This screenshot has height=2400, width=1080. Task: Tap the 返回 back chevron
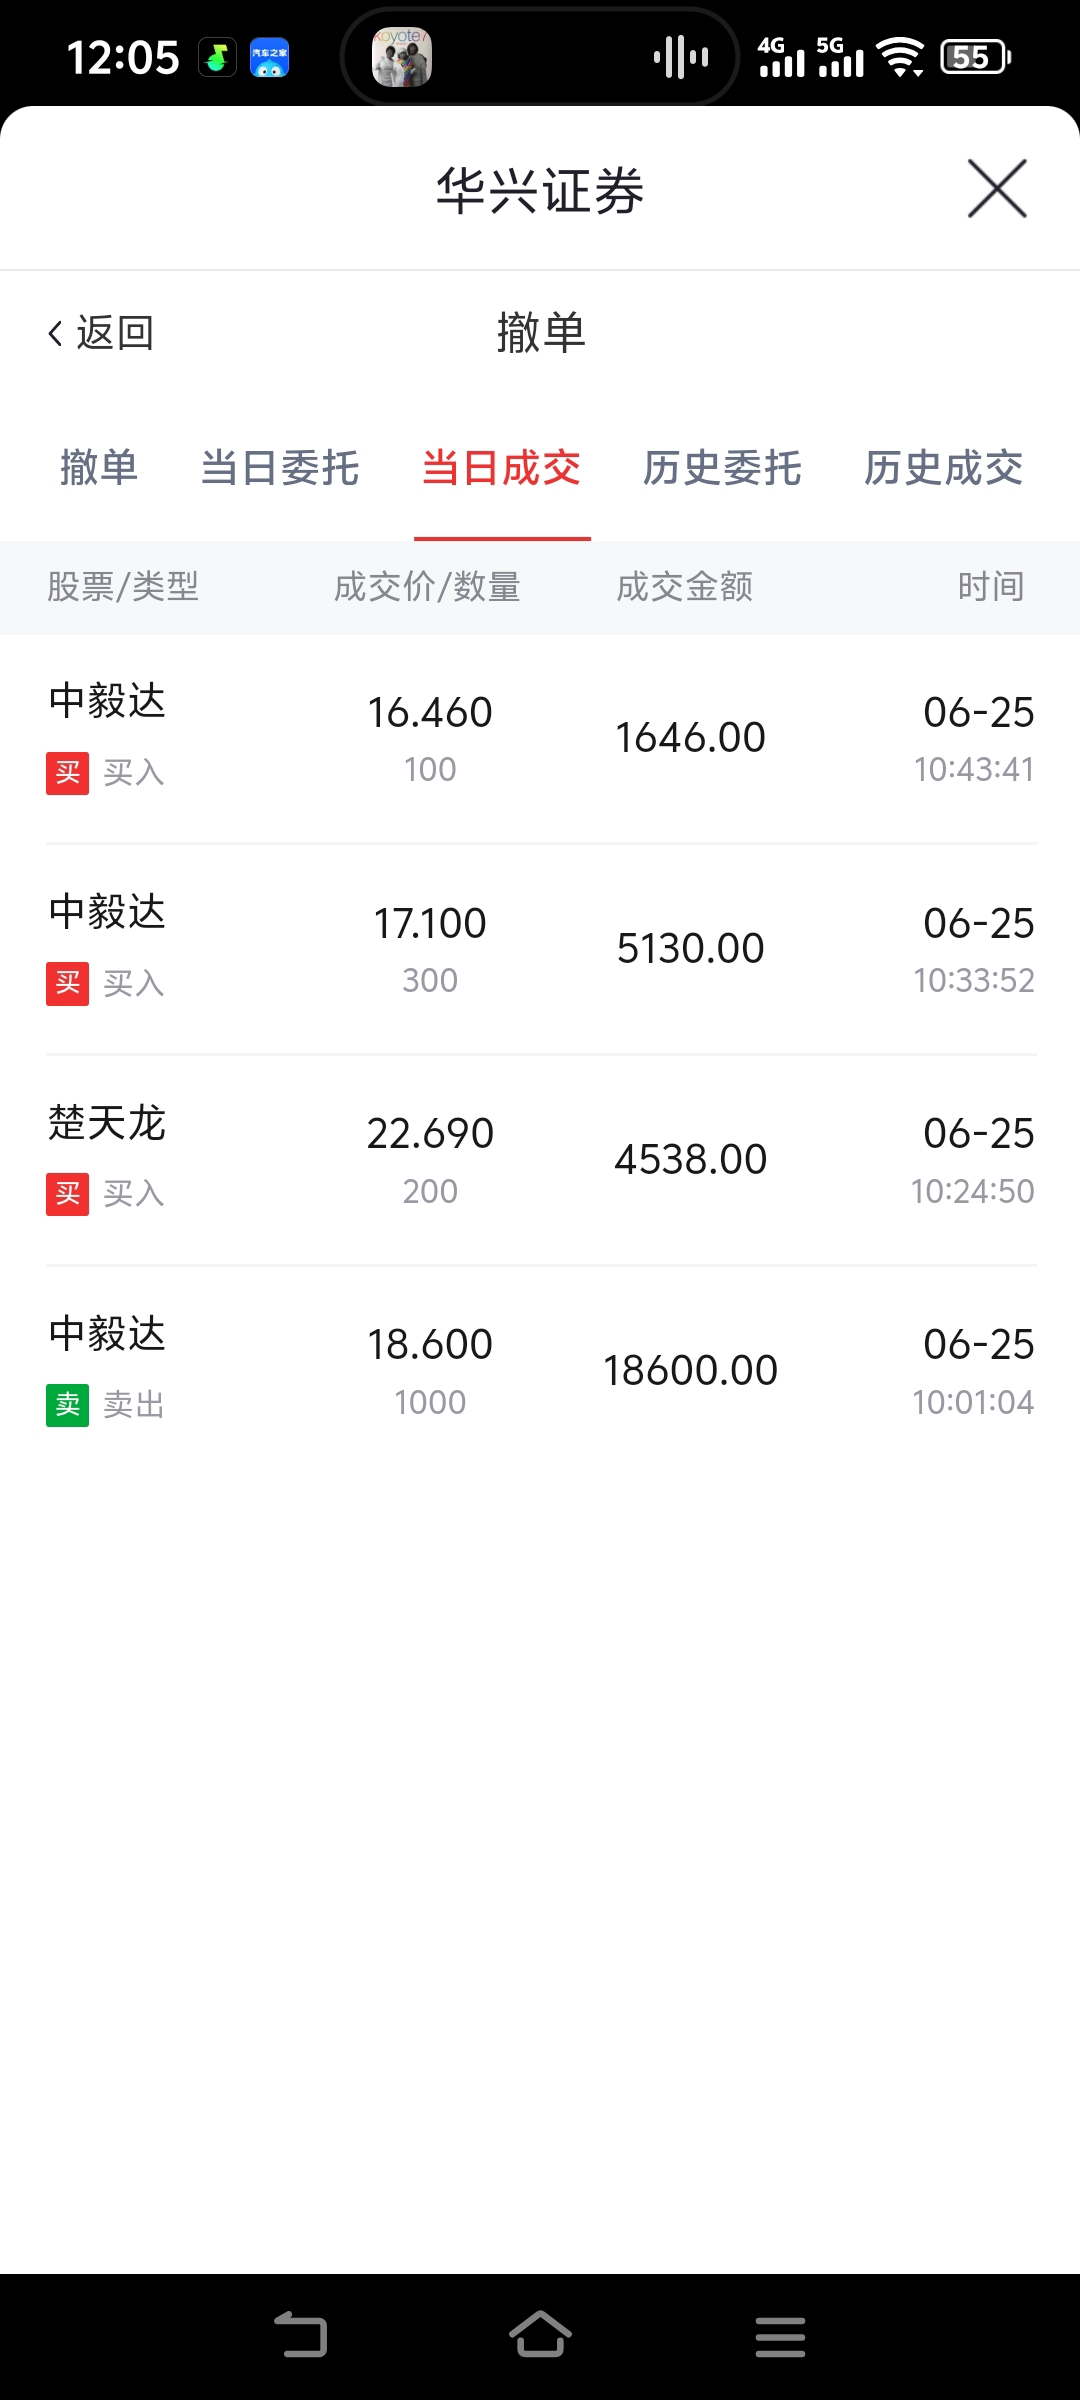click(56, 333)
